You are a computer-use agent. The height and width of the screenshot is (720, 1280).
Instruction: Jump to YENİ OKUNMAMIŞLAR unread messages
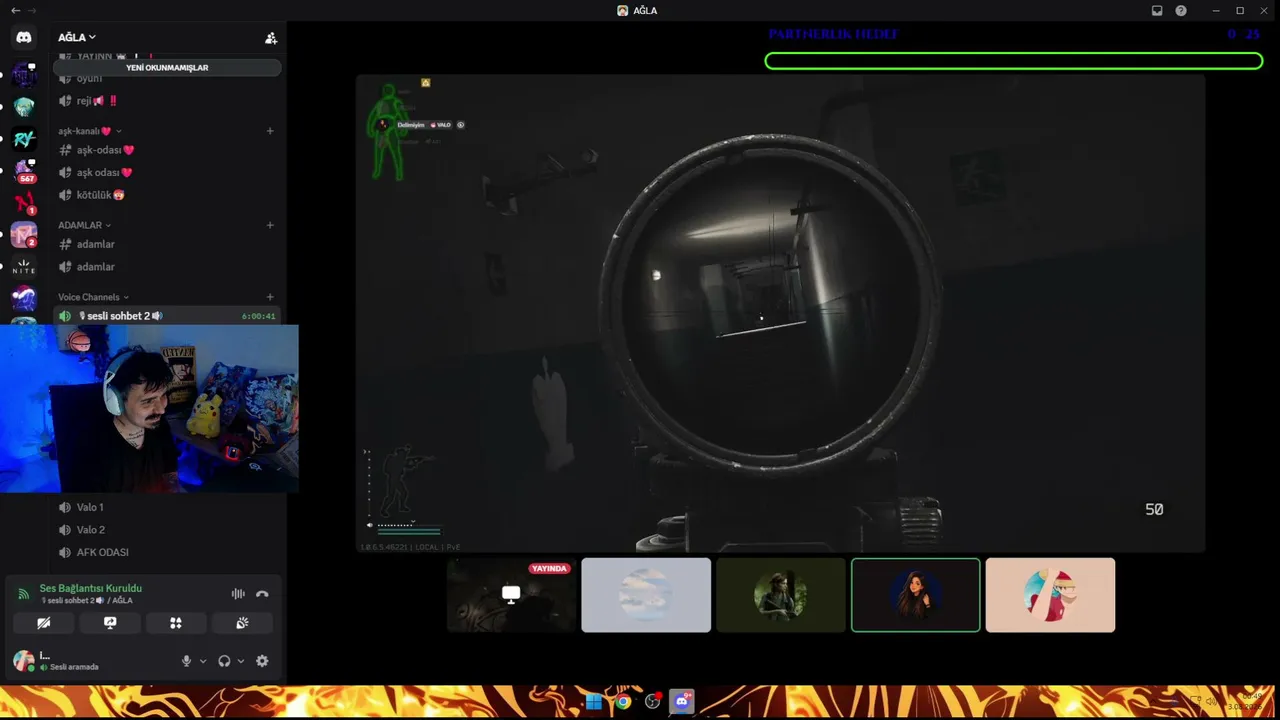(x=167, y=68)
